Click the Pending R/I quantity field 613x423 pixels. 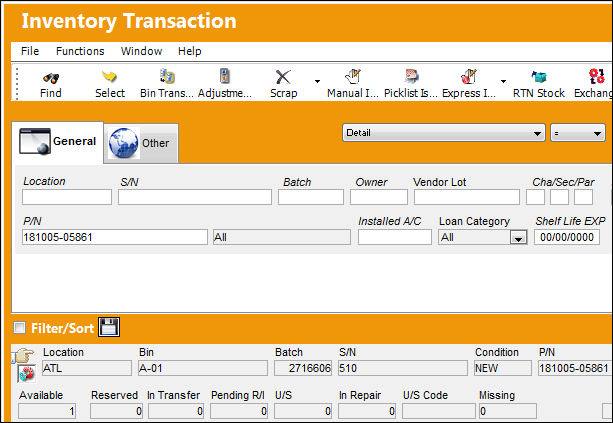coord(239,411)
